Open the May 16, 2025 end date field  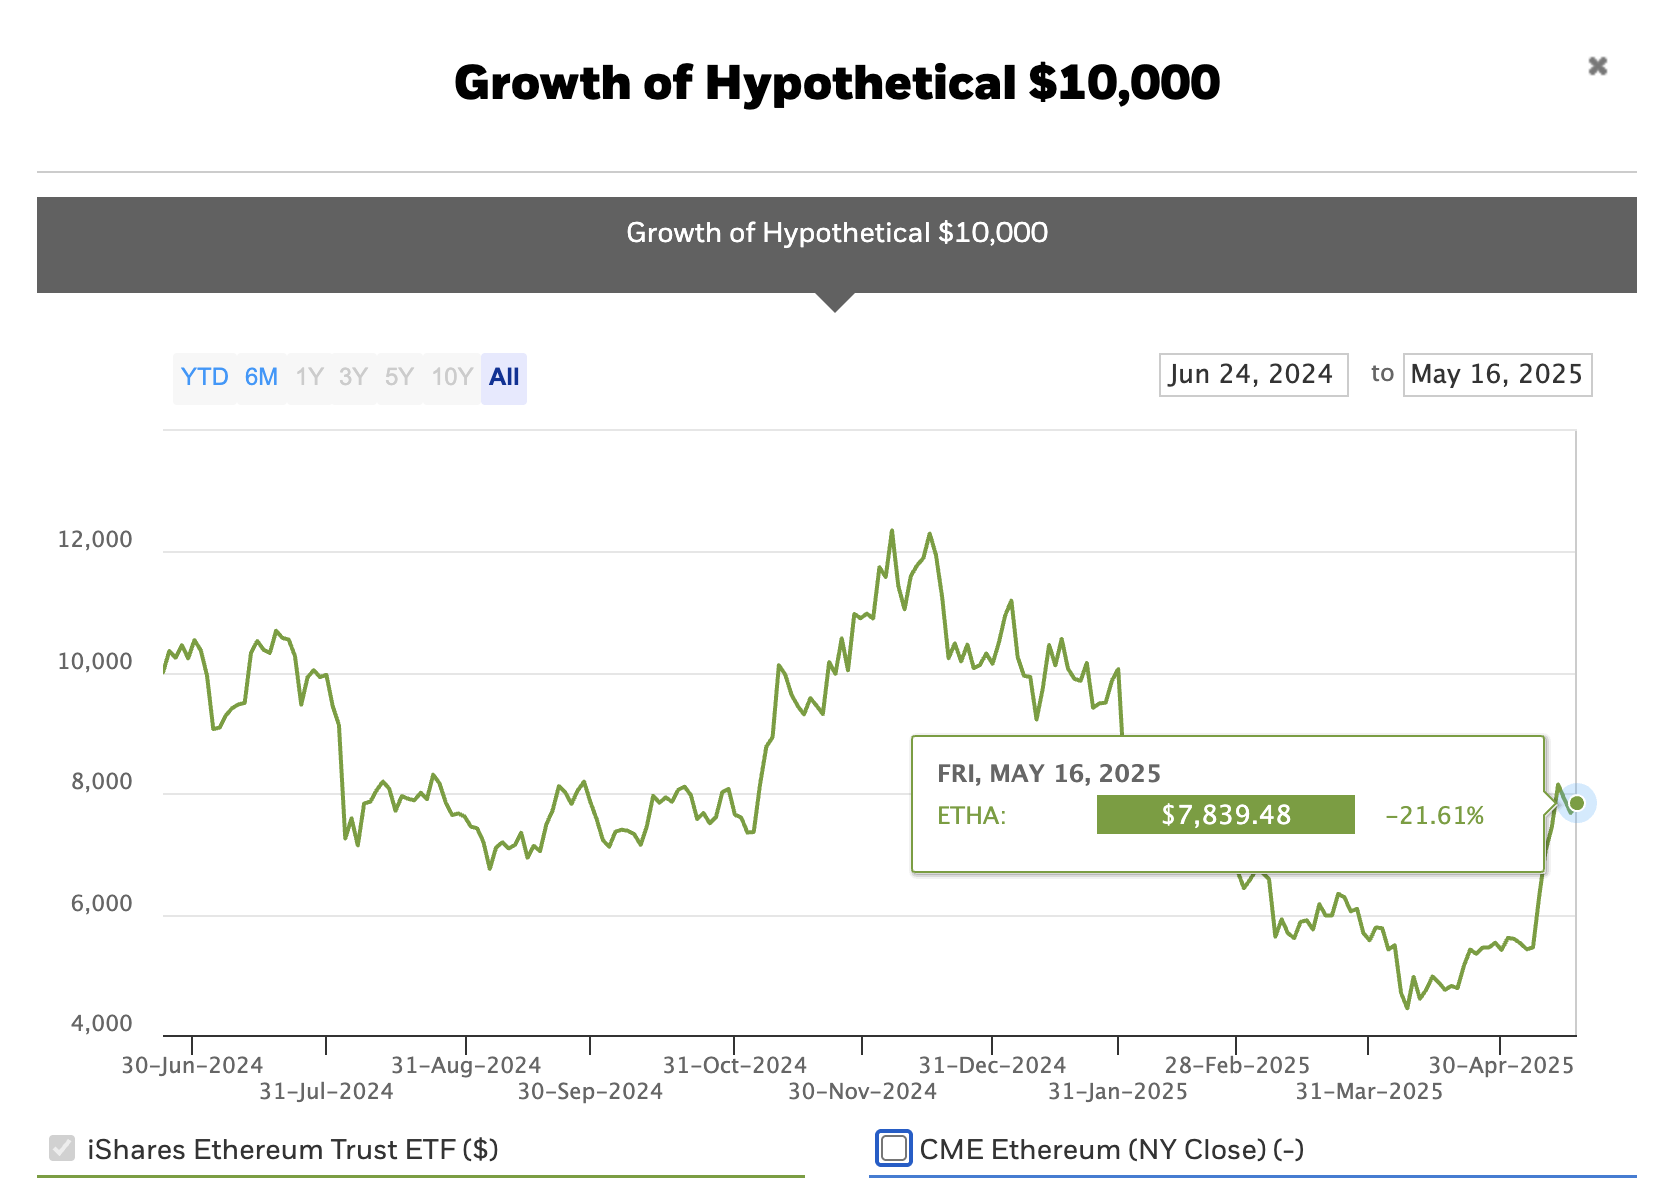(x=1497, y=375)
